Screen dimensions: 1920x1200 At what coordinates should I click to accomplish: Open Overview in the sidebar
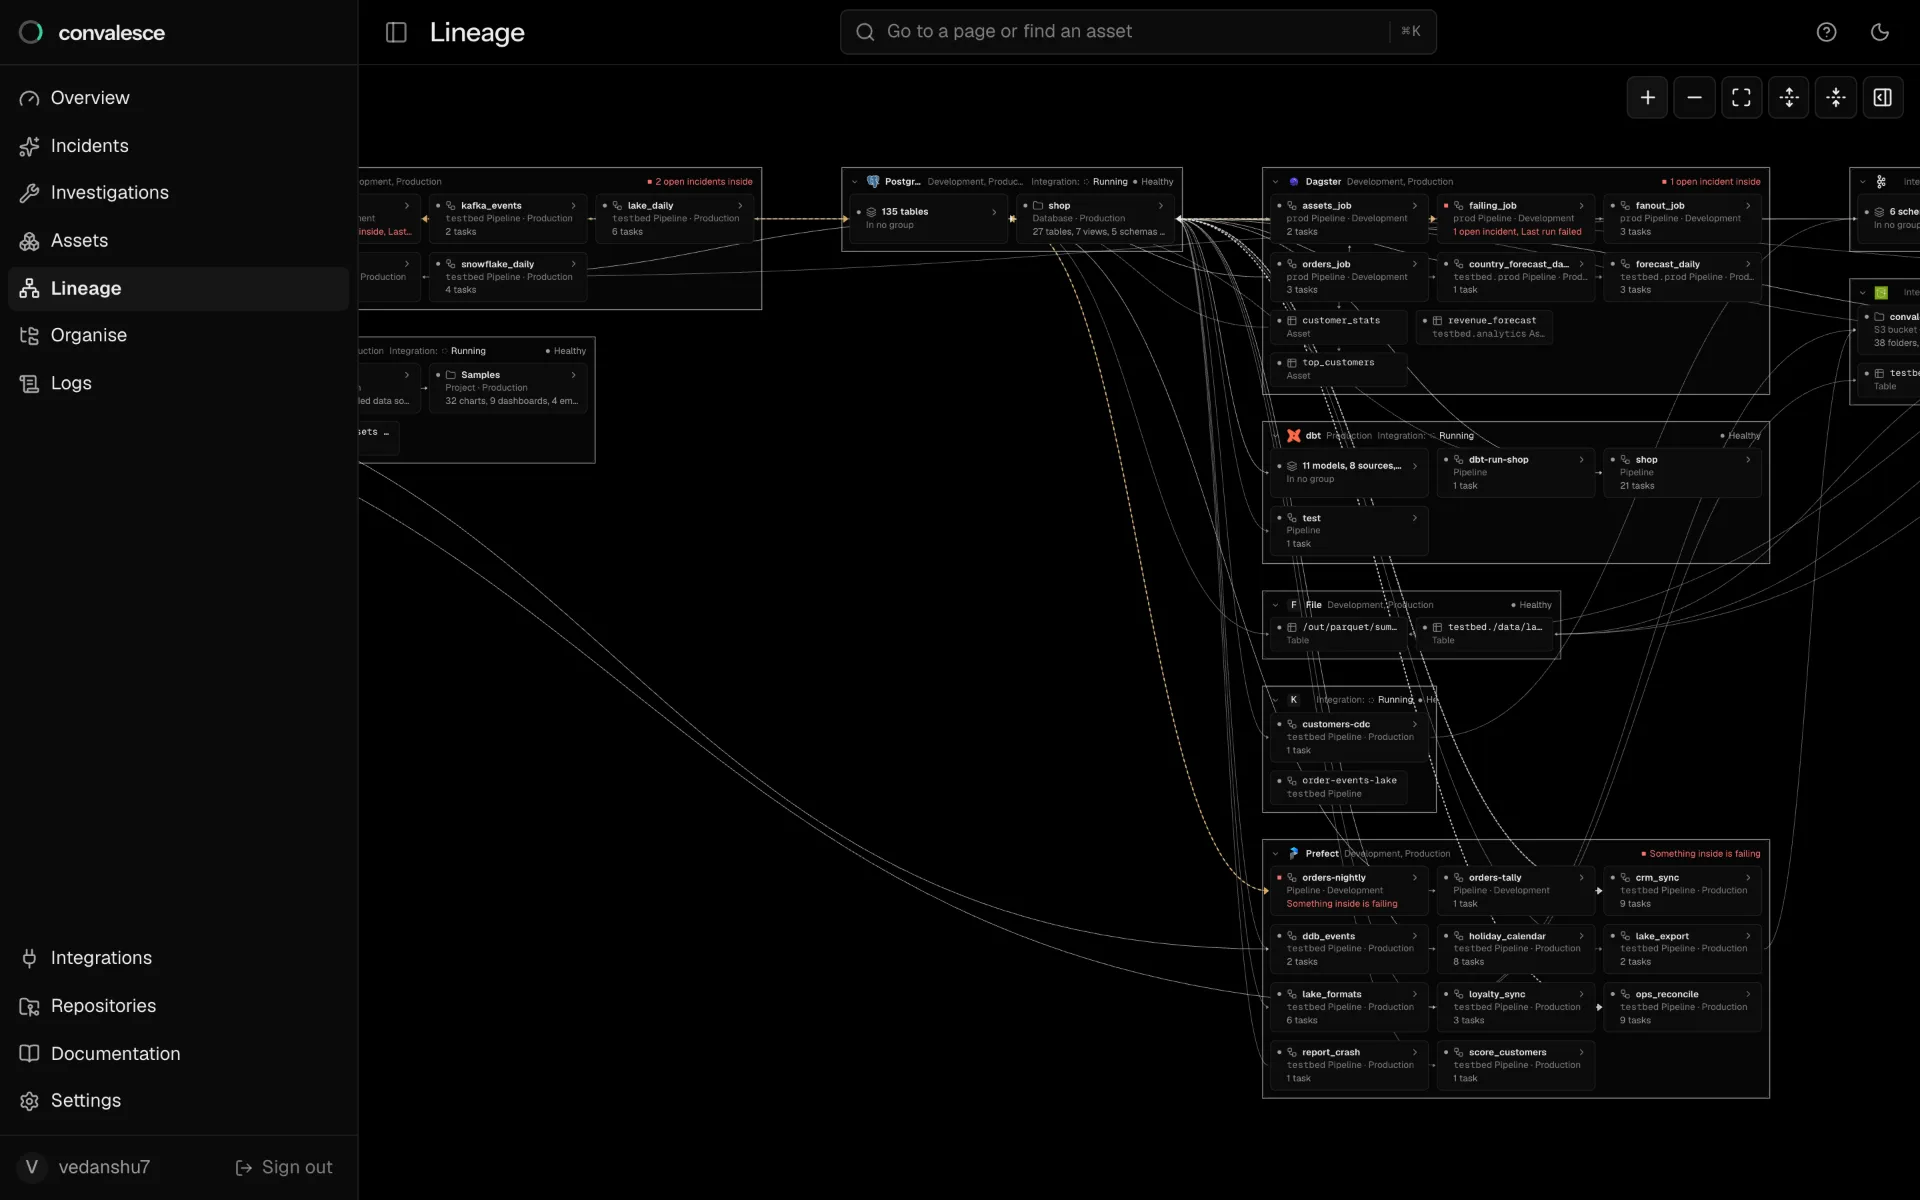(178, 98)
